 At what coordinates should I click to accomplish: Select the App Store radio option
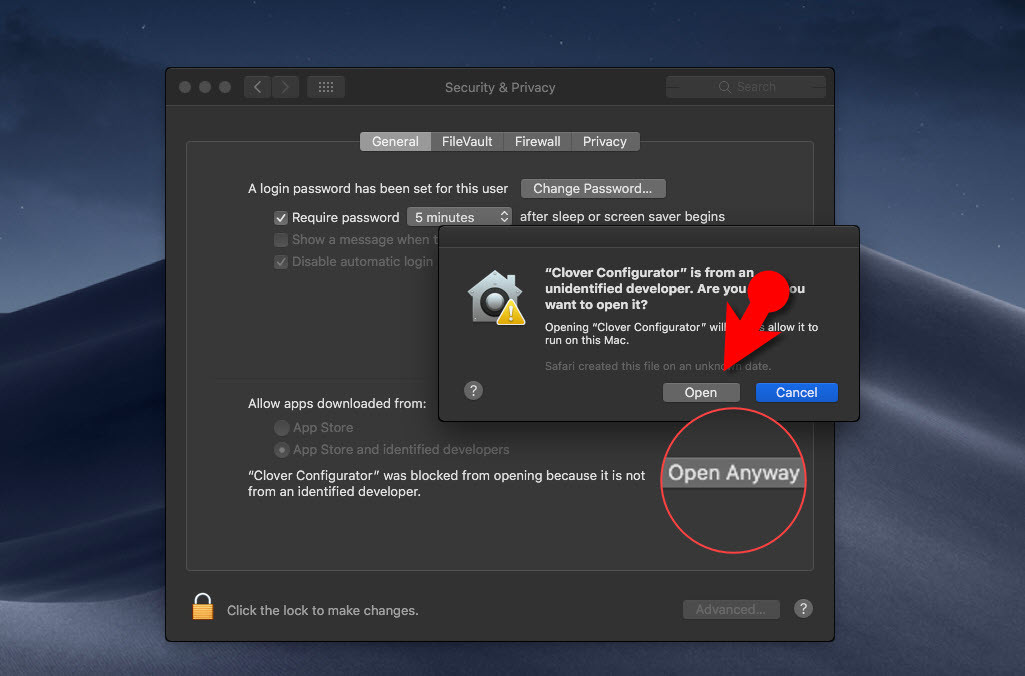(x=282, y=428)
